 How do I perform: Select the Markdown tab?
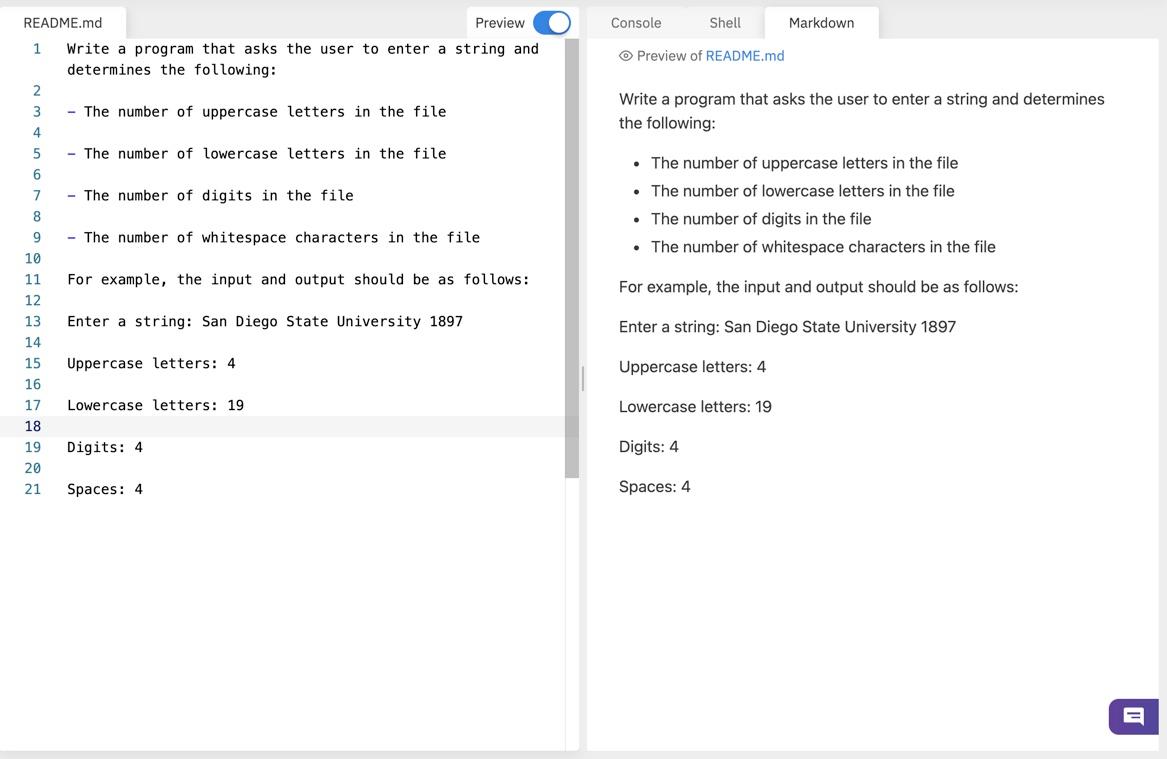821,22
